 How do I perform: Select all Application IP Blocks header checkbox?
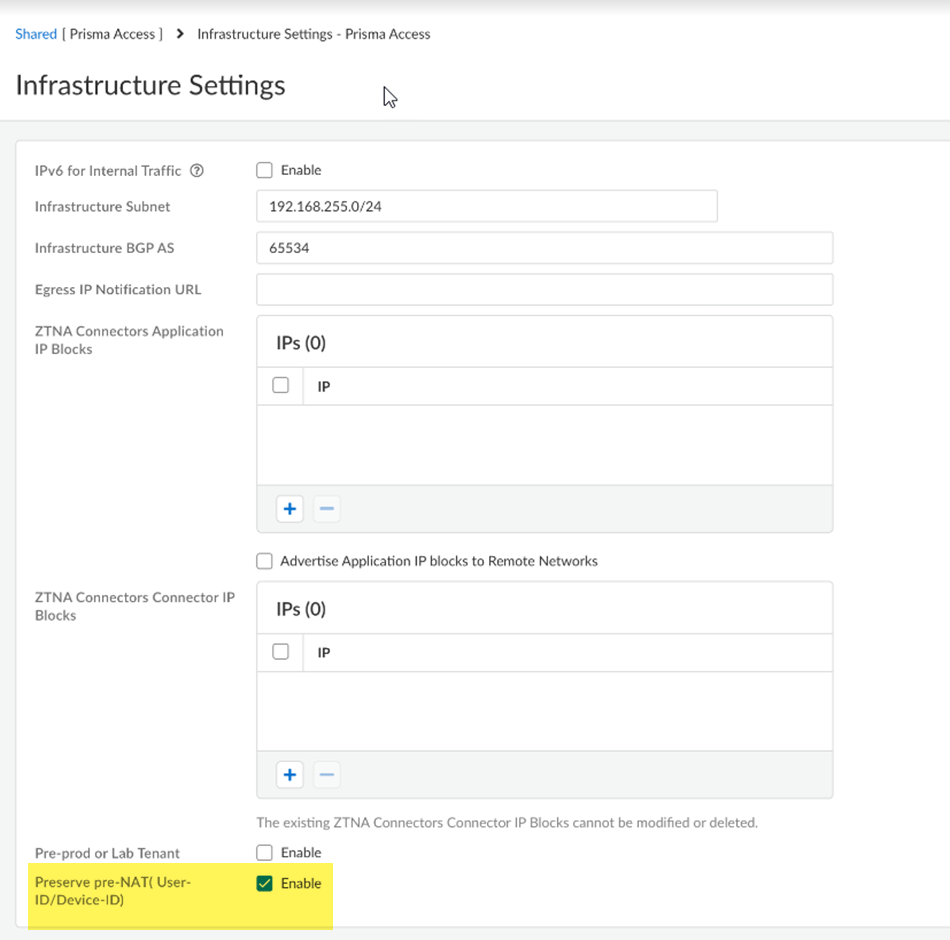[281, 385]
